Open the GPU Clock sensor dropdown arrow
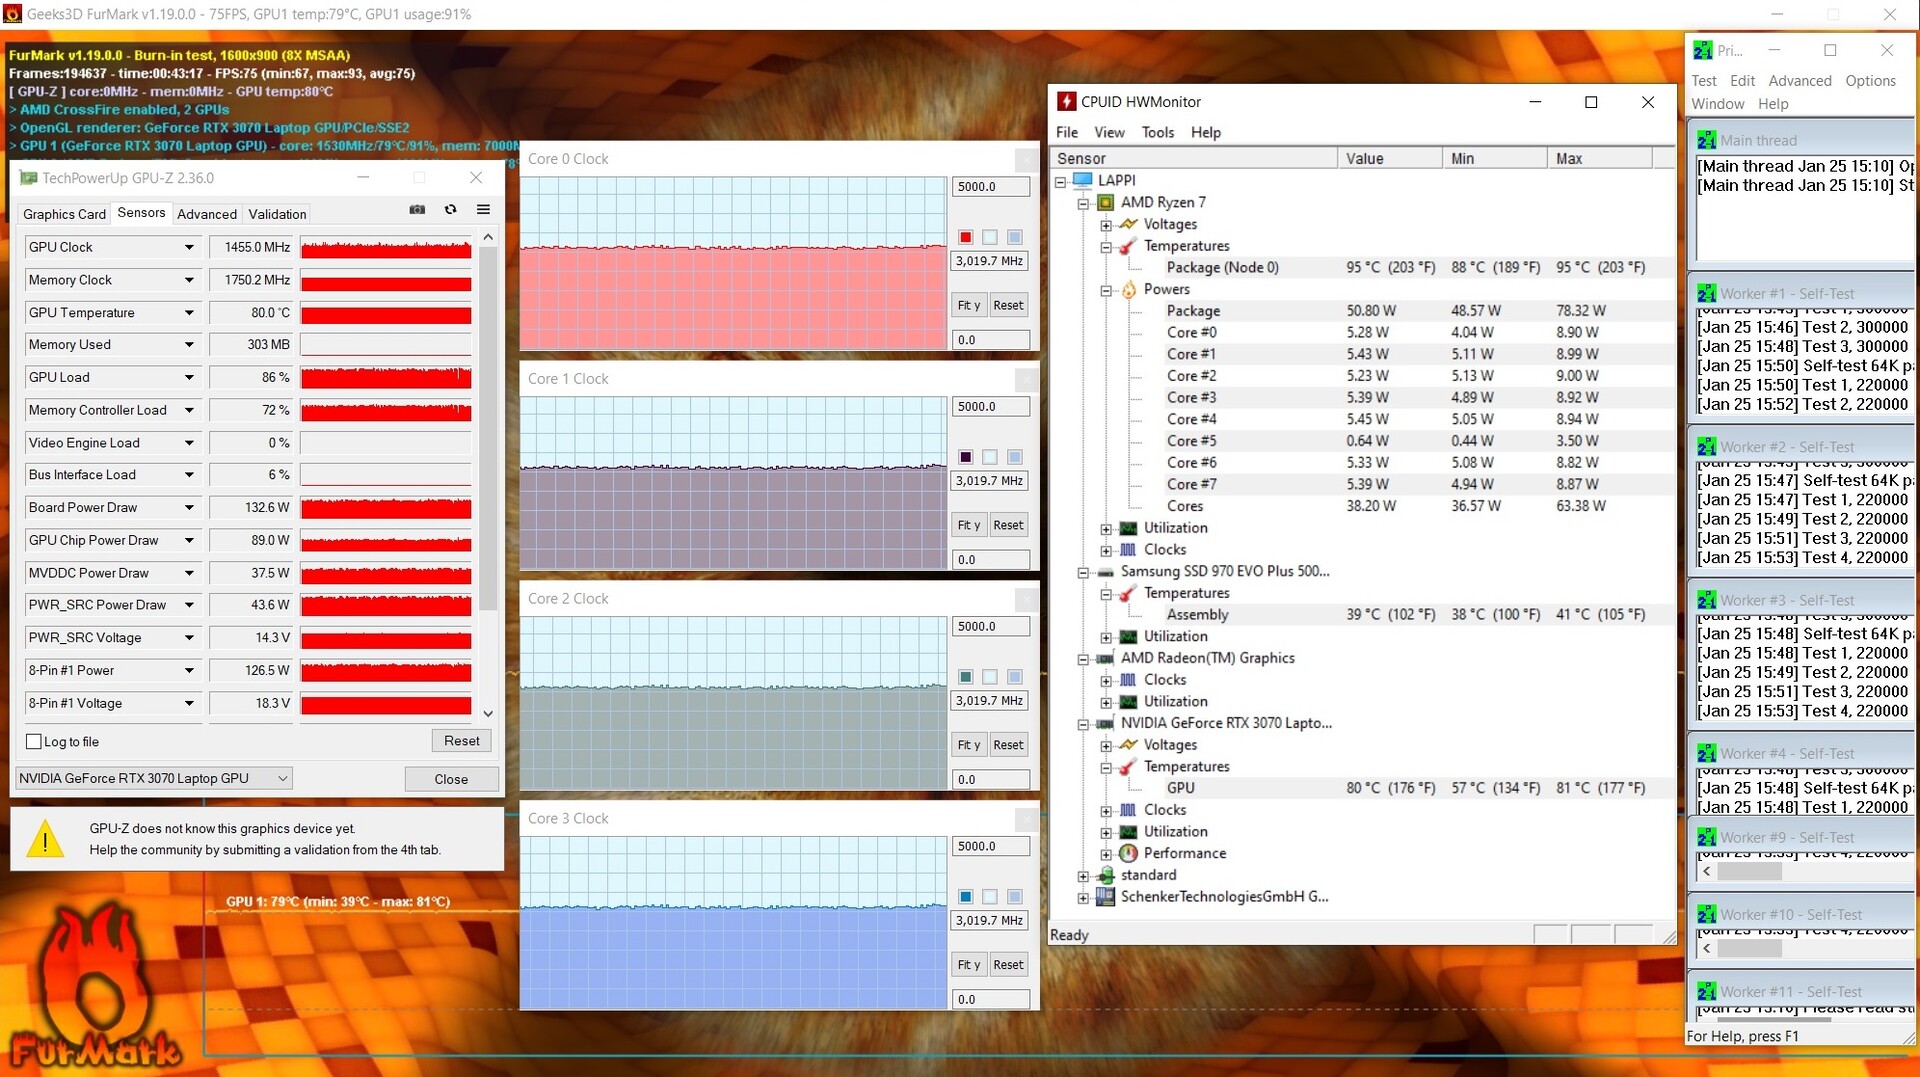The height and width of the screenshot is (1077, 1920). (188, 247)
